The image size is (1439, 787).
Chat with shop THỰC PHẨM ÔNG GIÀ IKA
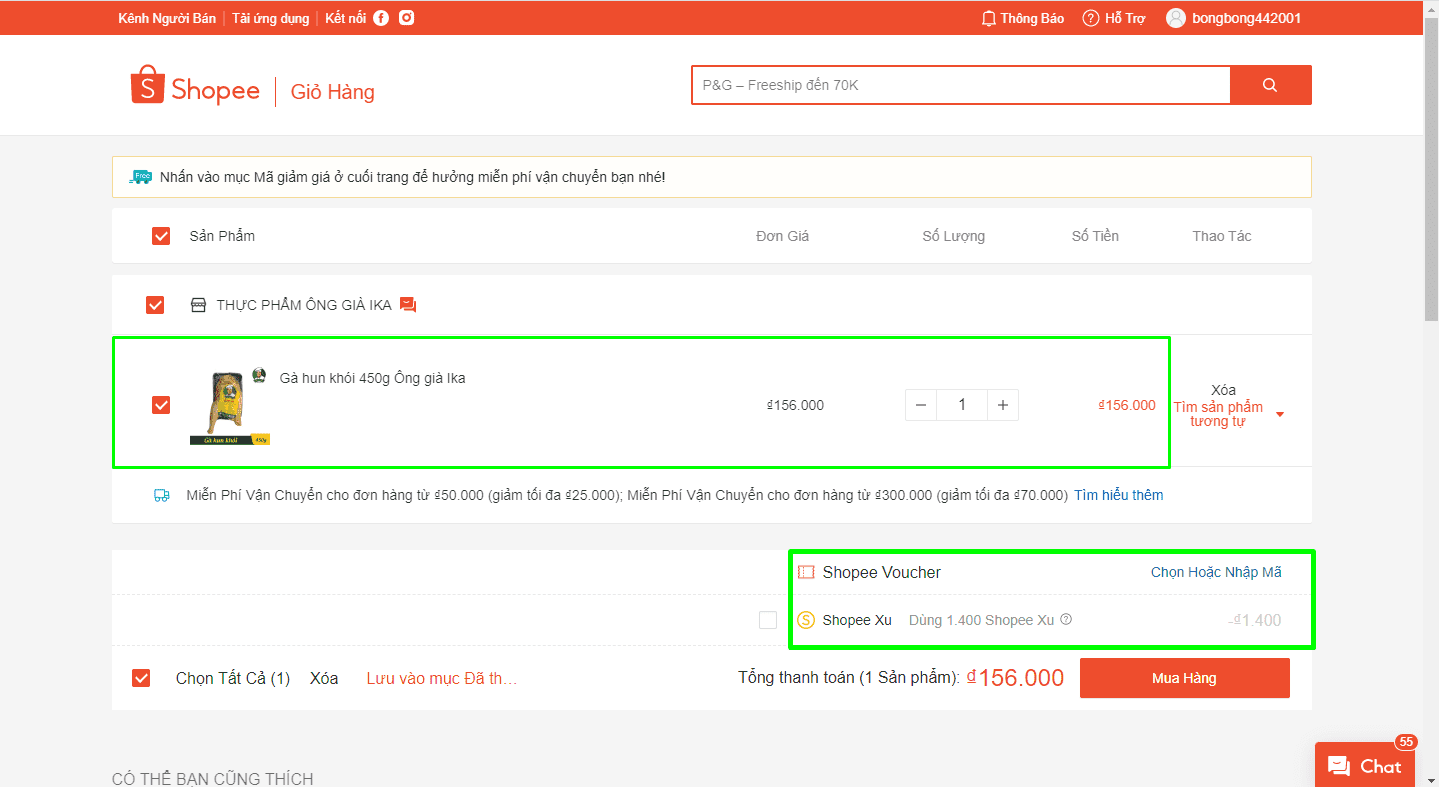coord(408,305)
